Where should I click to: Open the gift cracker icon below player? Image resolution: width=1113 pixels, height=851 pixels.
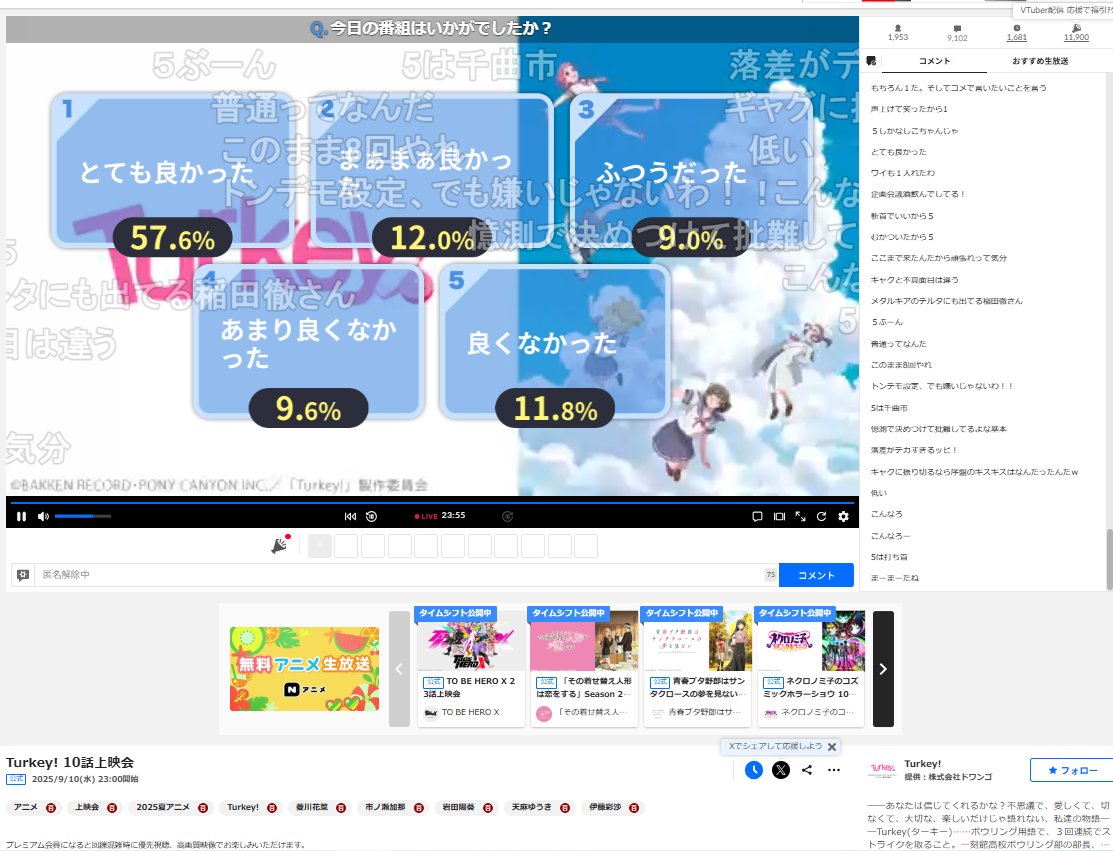point(281,544)
